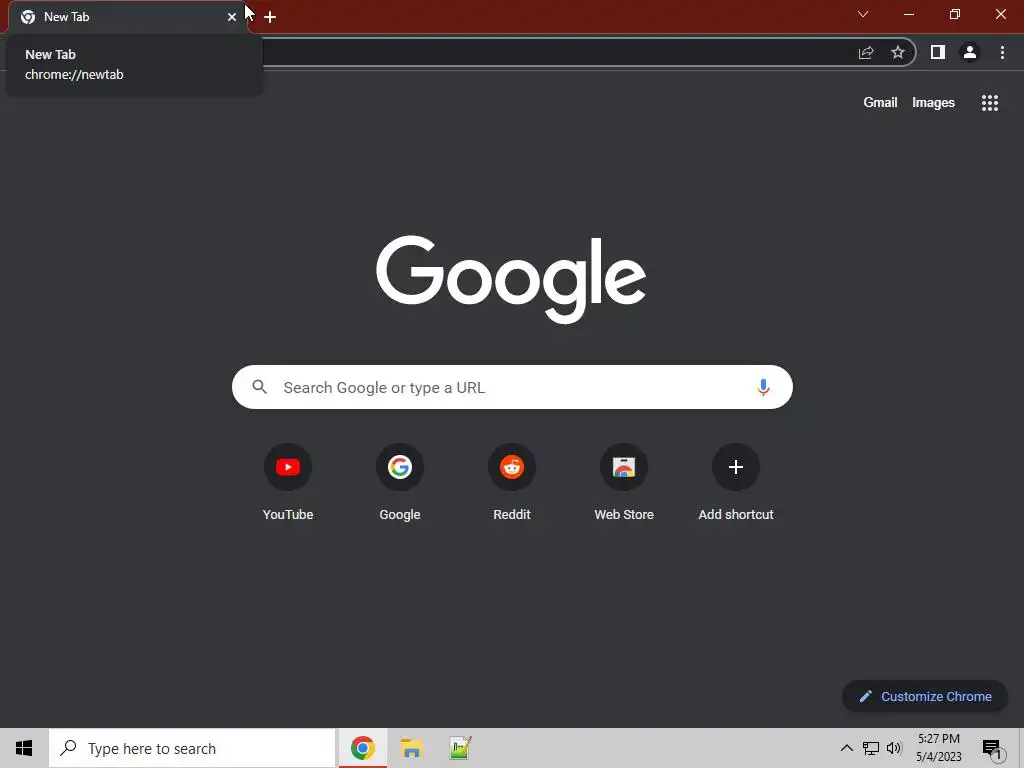Go to Google Images
This screenshot has height=768, width=1024.
point(933,103)
